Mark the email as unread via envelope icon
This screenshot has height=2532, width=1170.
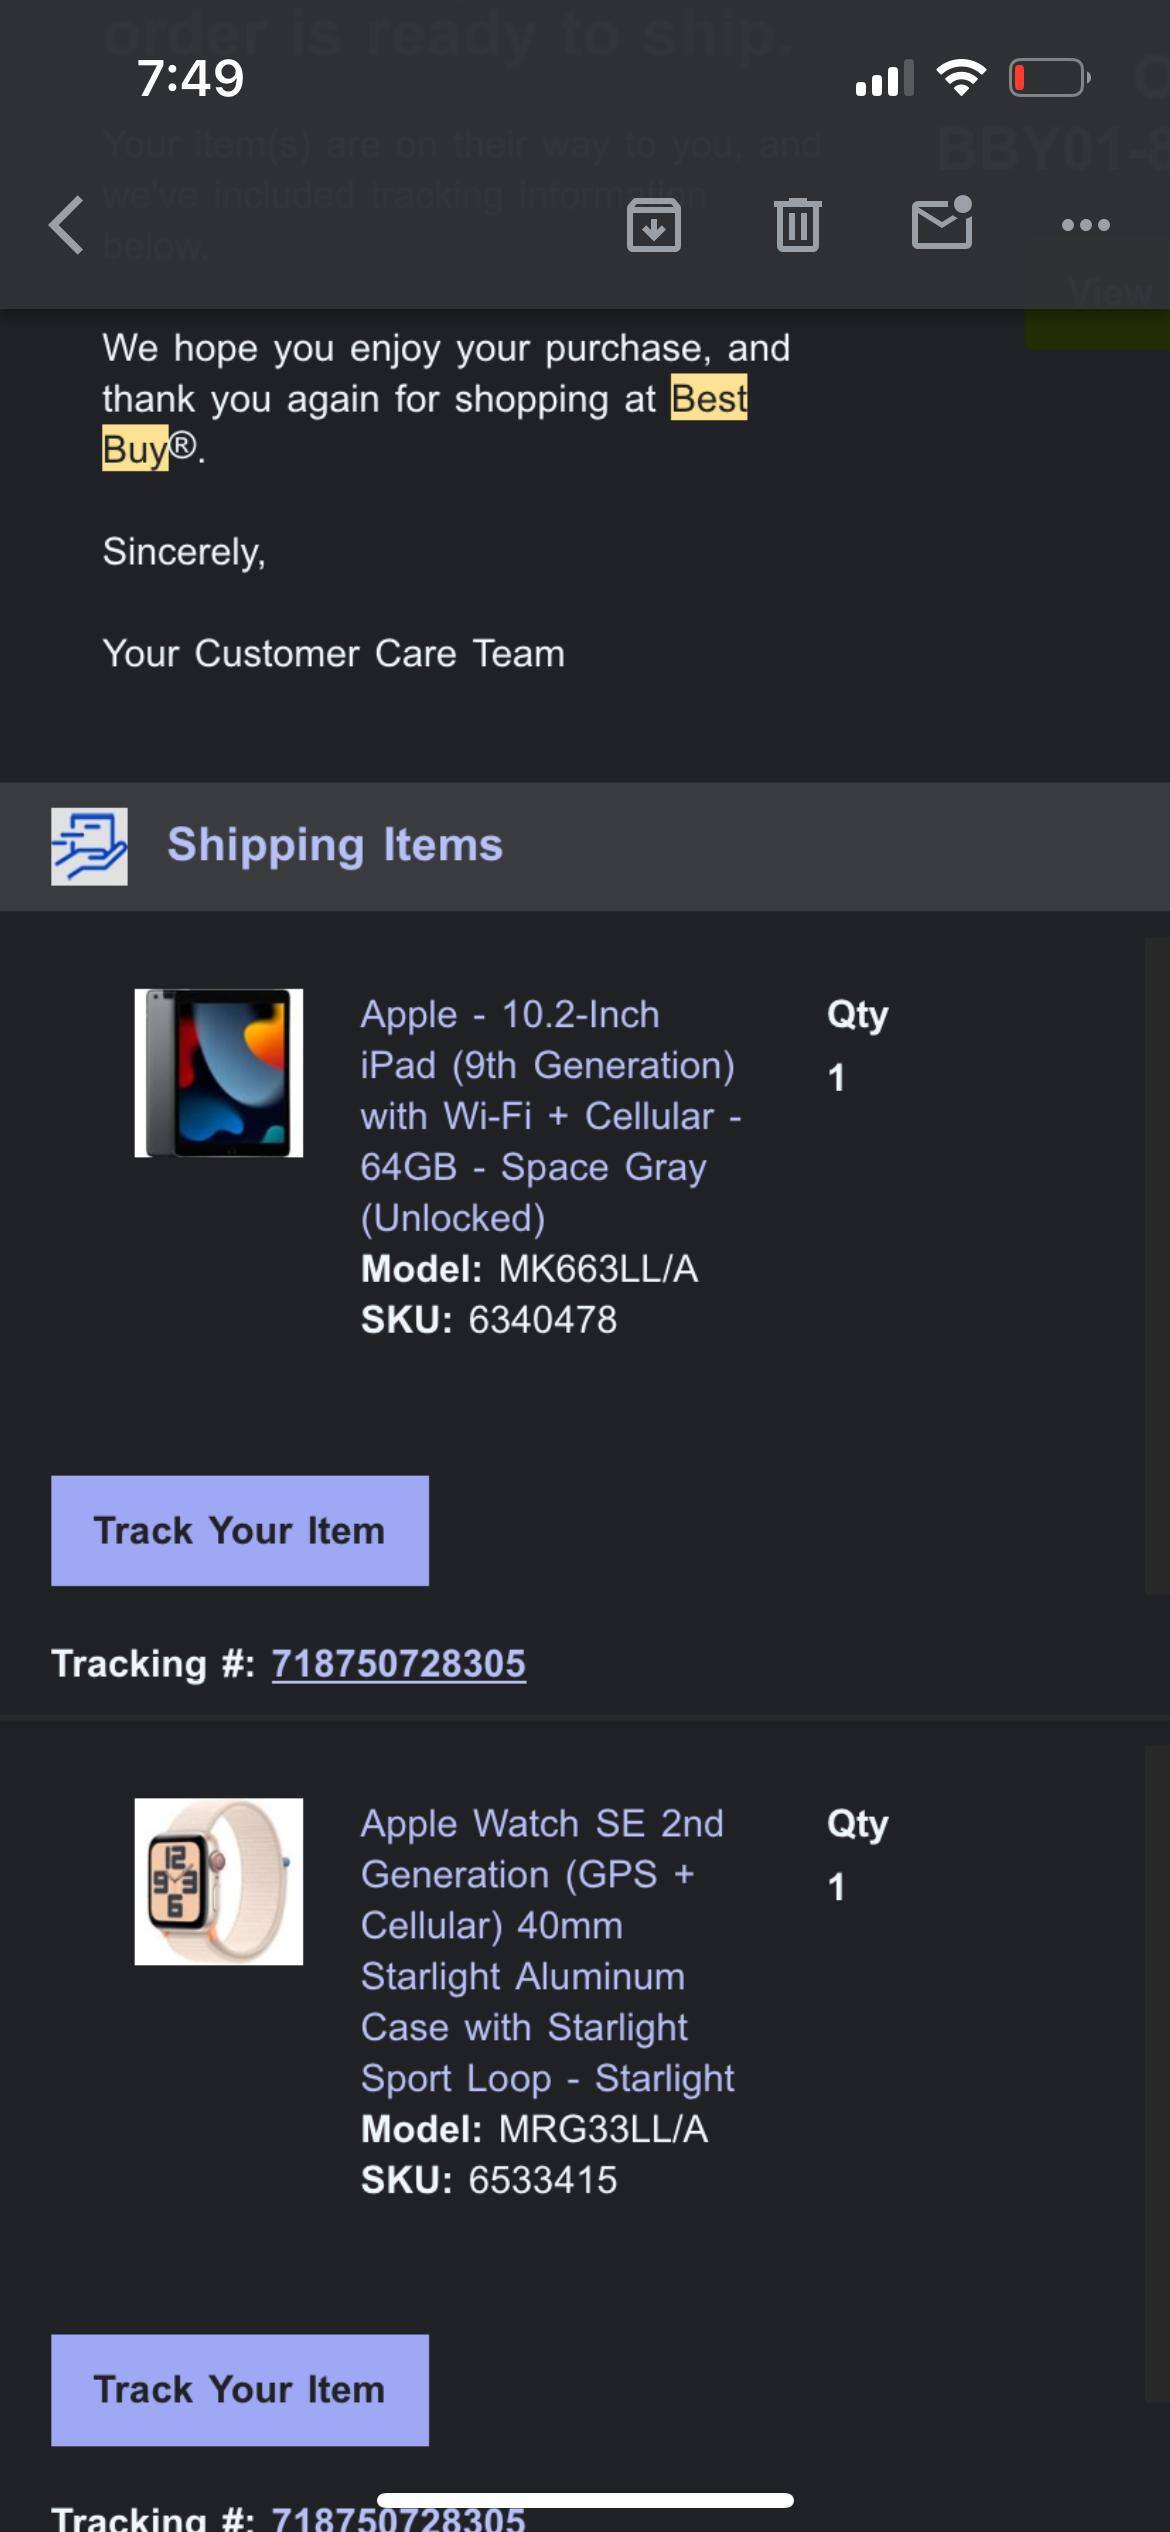(x=942, y=223)
